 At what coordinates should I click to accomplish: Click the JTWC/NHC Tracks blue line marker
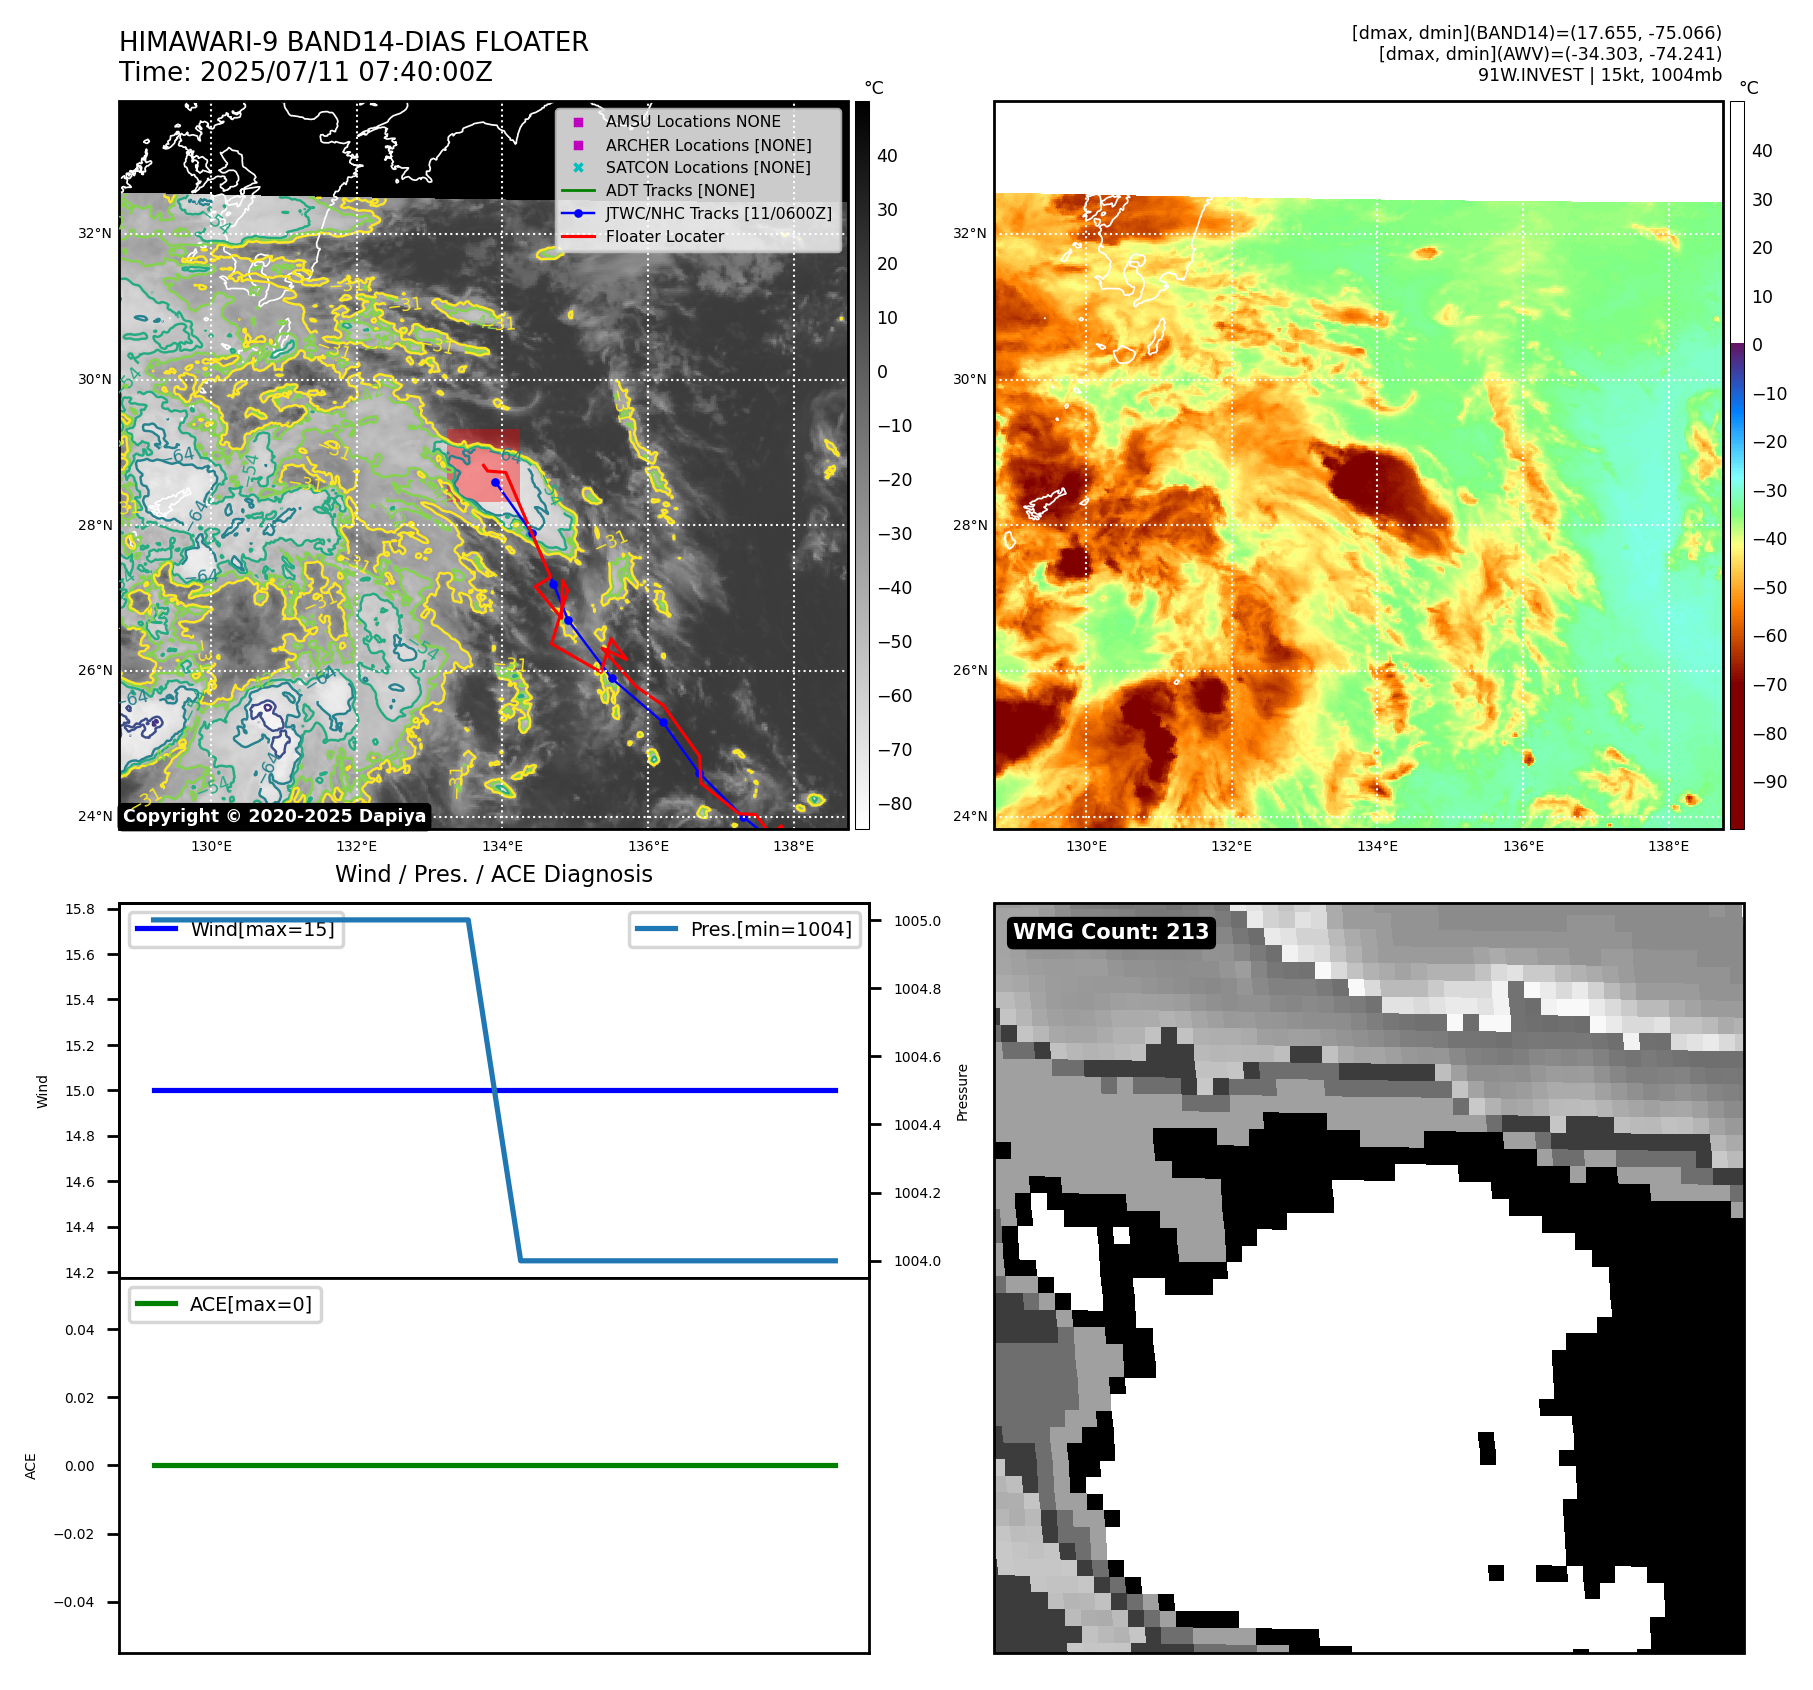click(578, 213)
